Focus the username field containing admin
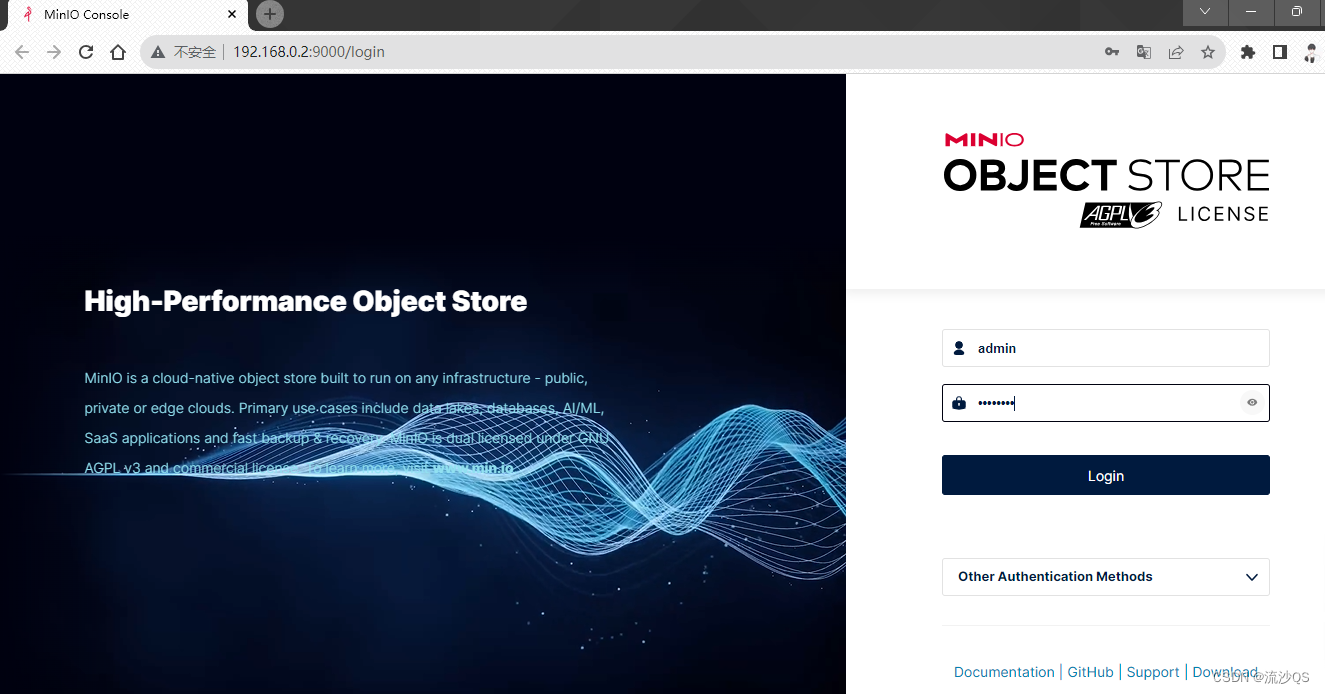Viewport: 1325px width, 694px height. pyautogui.click(x=1106, y=348)
